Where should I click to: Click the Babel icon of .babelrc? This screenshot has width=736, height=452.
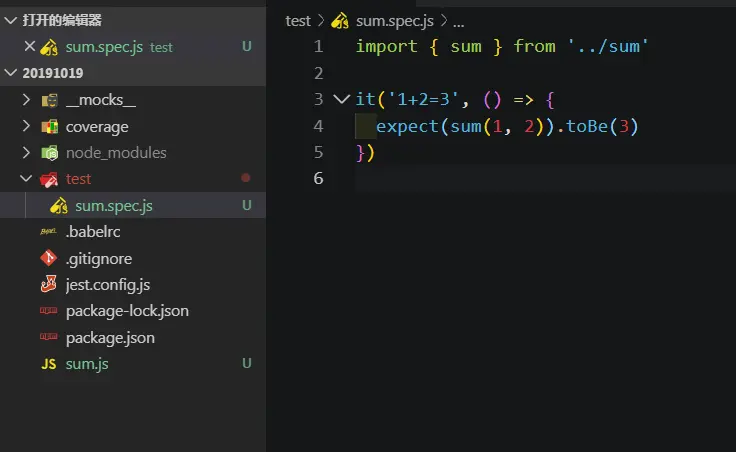coord(48,231)
